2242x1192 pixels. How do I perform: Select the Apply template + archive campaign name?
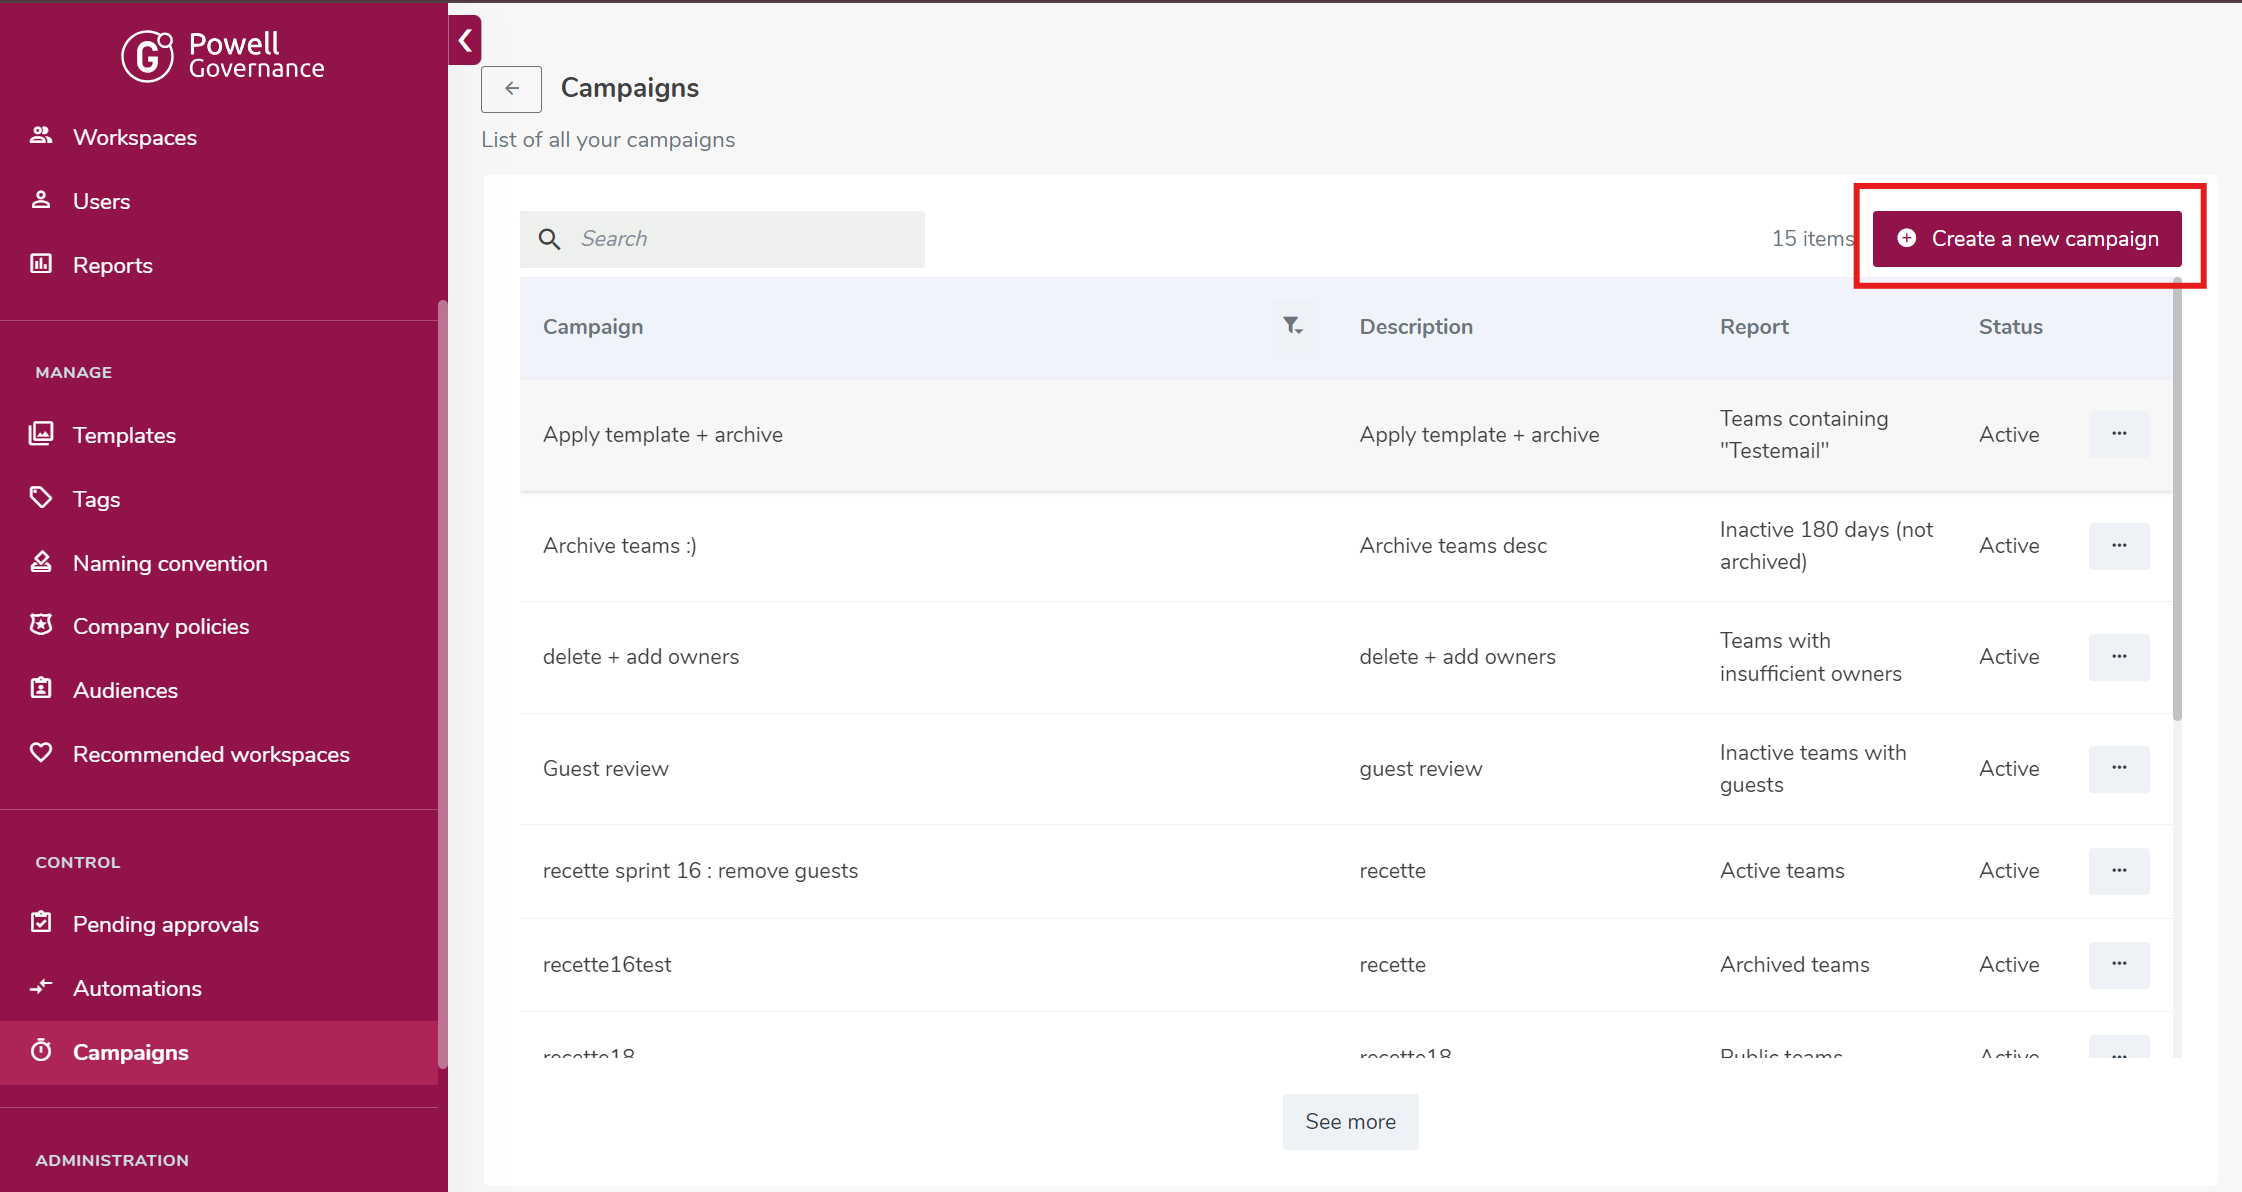663,435
